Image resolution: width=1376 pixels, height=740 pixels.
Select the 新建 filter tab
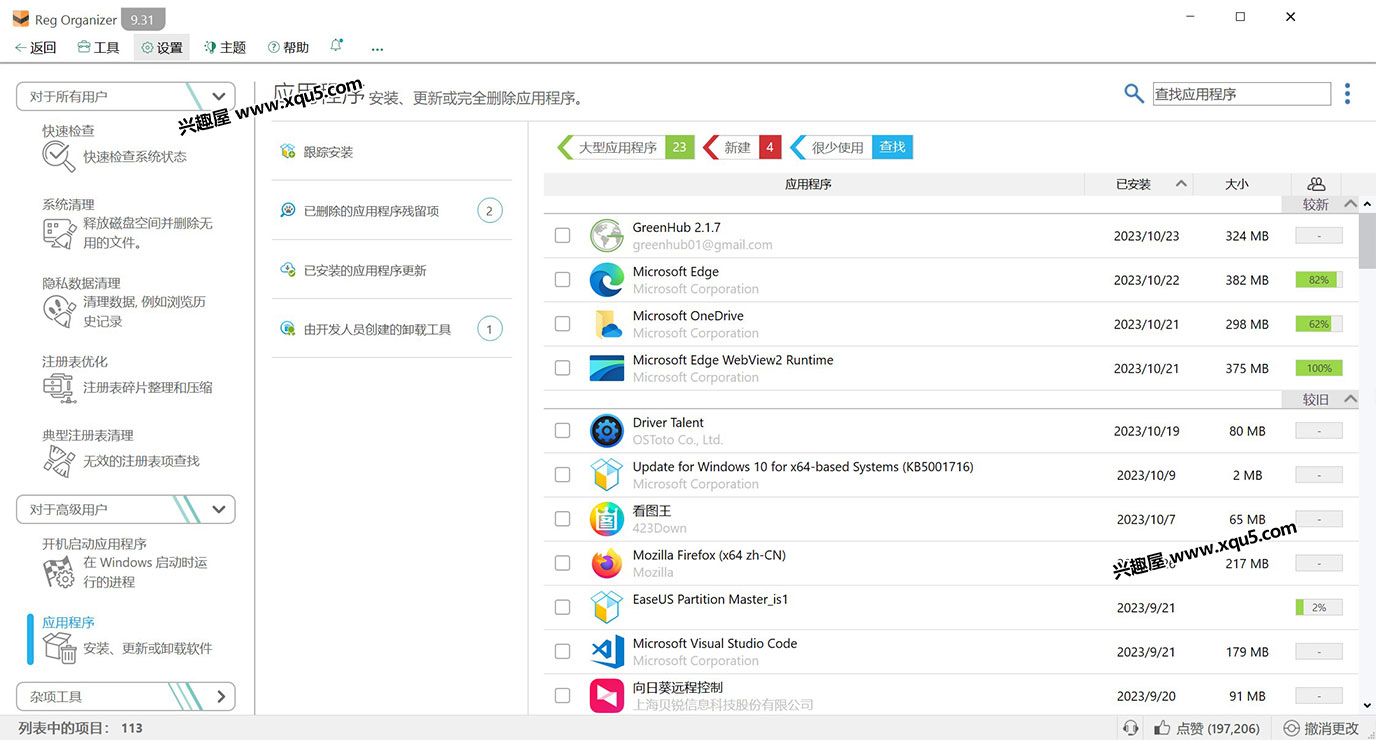pyautogui.click(x=743, y=147)
